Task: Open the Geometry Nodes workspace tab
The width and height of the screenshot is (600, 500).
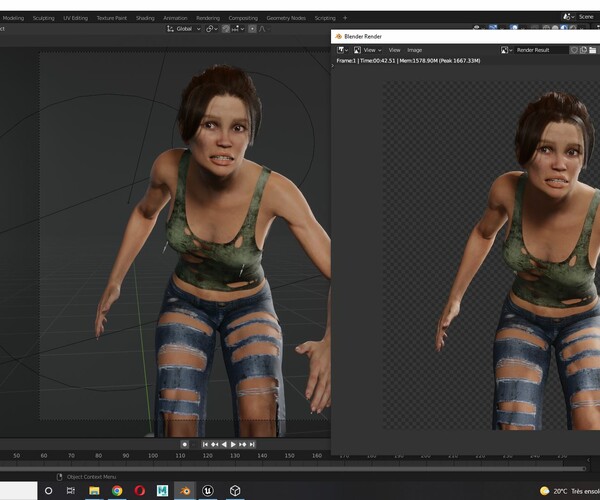Action: [x=286, y=18]
